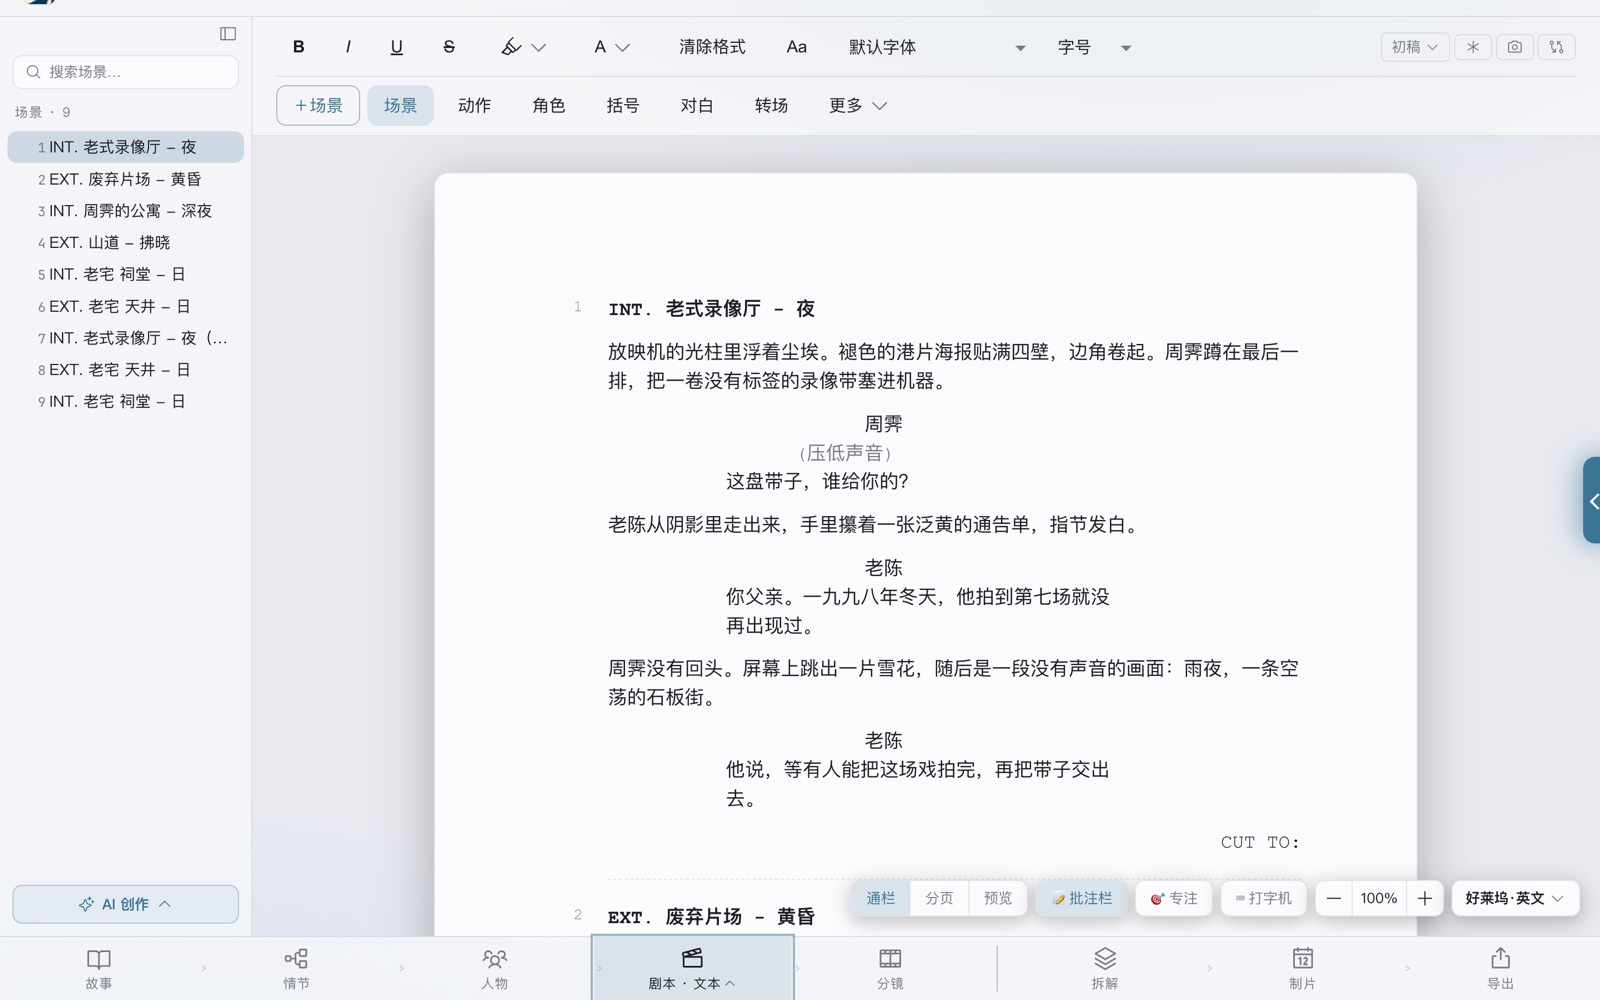Select scene 4 EXT. 山道 – 拂晓
Image resolution: width=1600 pixels, height=1000 pixels.
[x=126, y=242]
